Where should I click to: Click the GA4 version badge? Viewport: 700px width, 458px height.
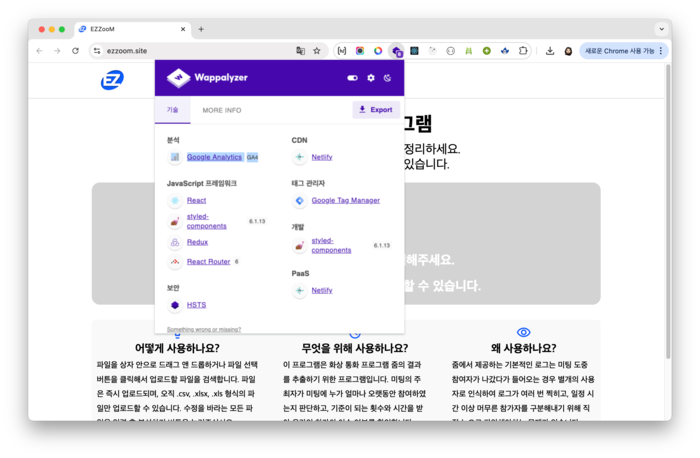[x=252, y=157]
